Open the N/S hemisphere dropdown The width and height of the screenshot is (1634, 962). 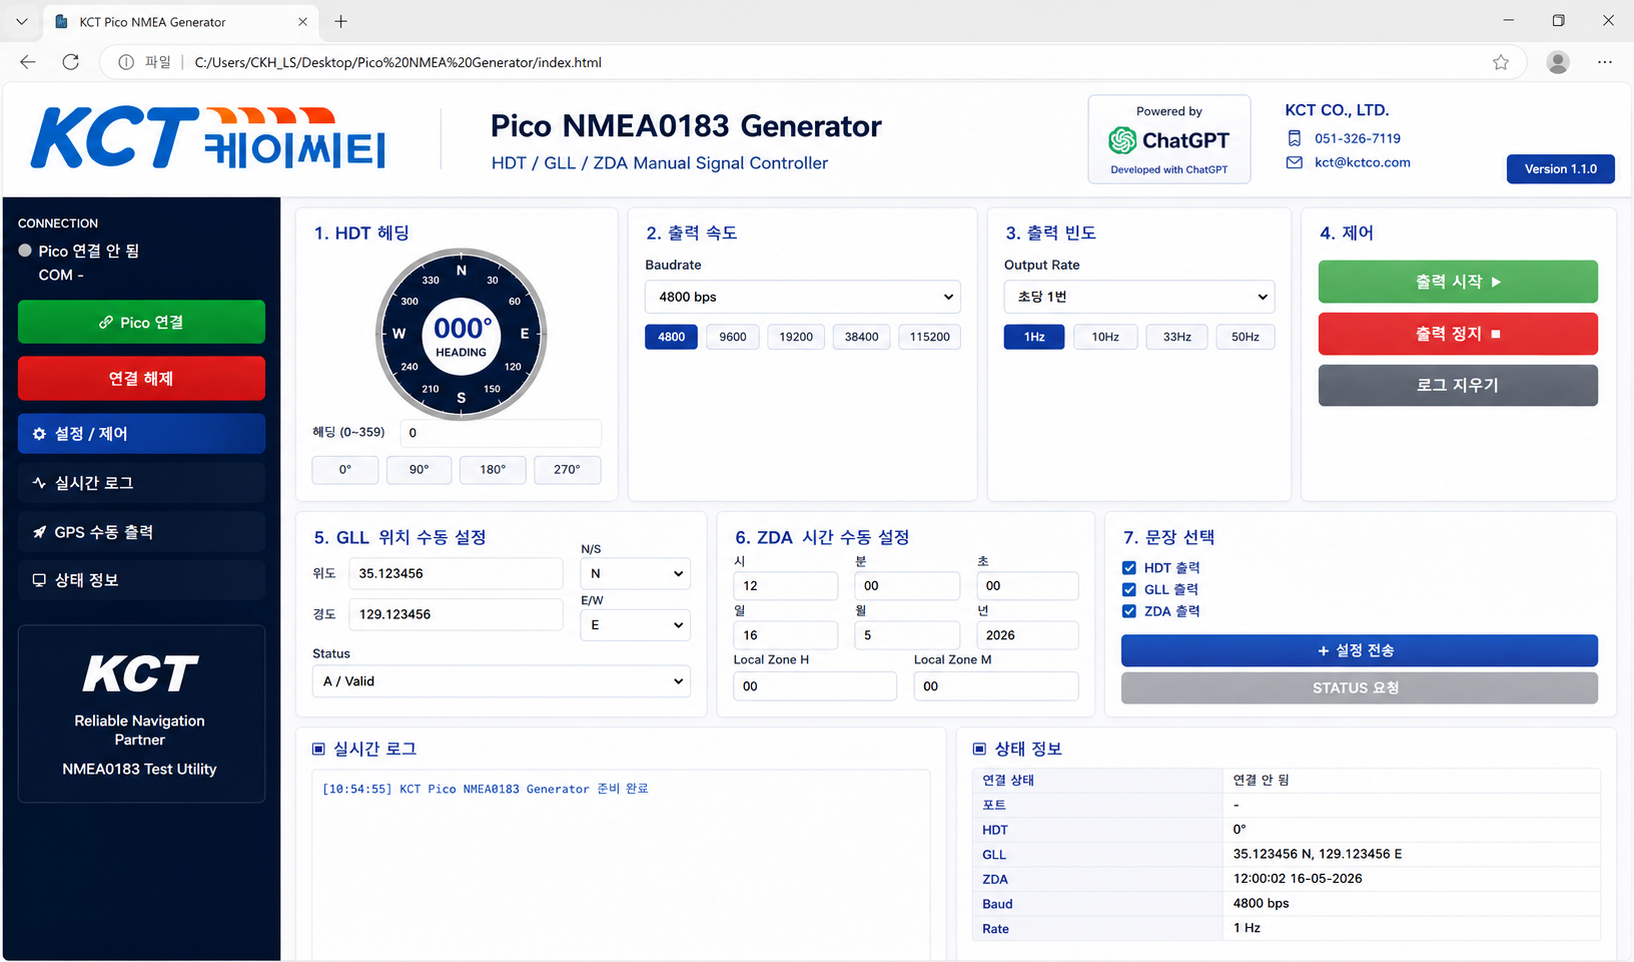click(x=635, y=574)
